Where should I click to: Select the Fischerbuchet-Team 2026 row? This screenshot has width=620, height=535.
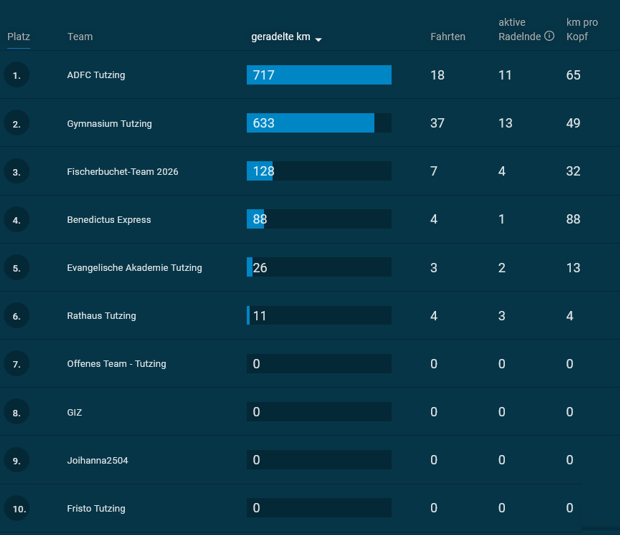coord(310,171)
